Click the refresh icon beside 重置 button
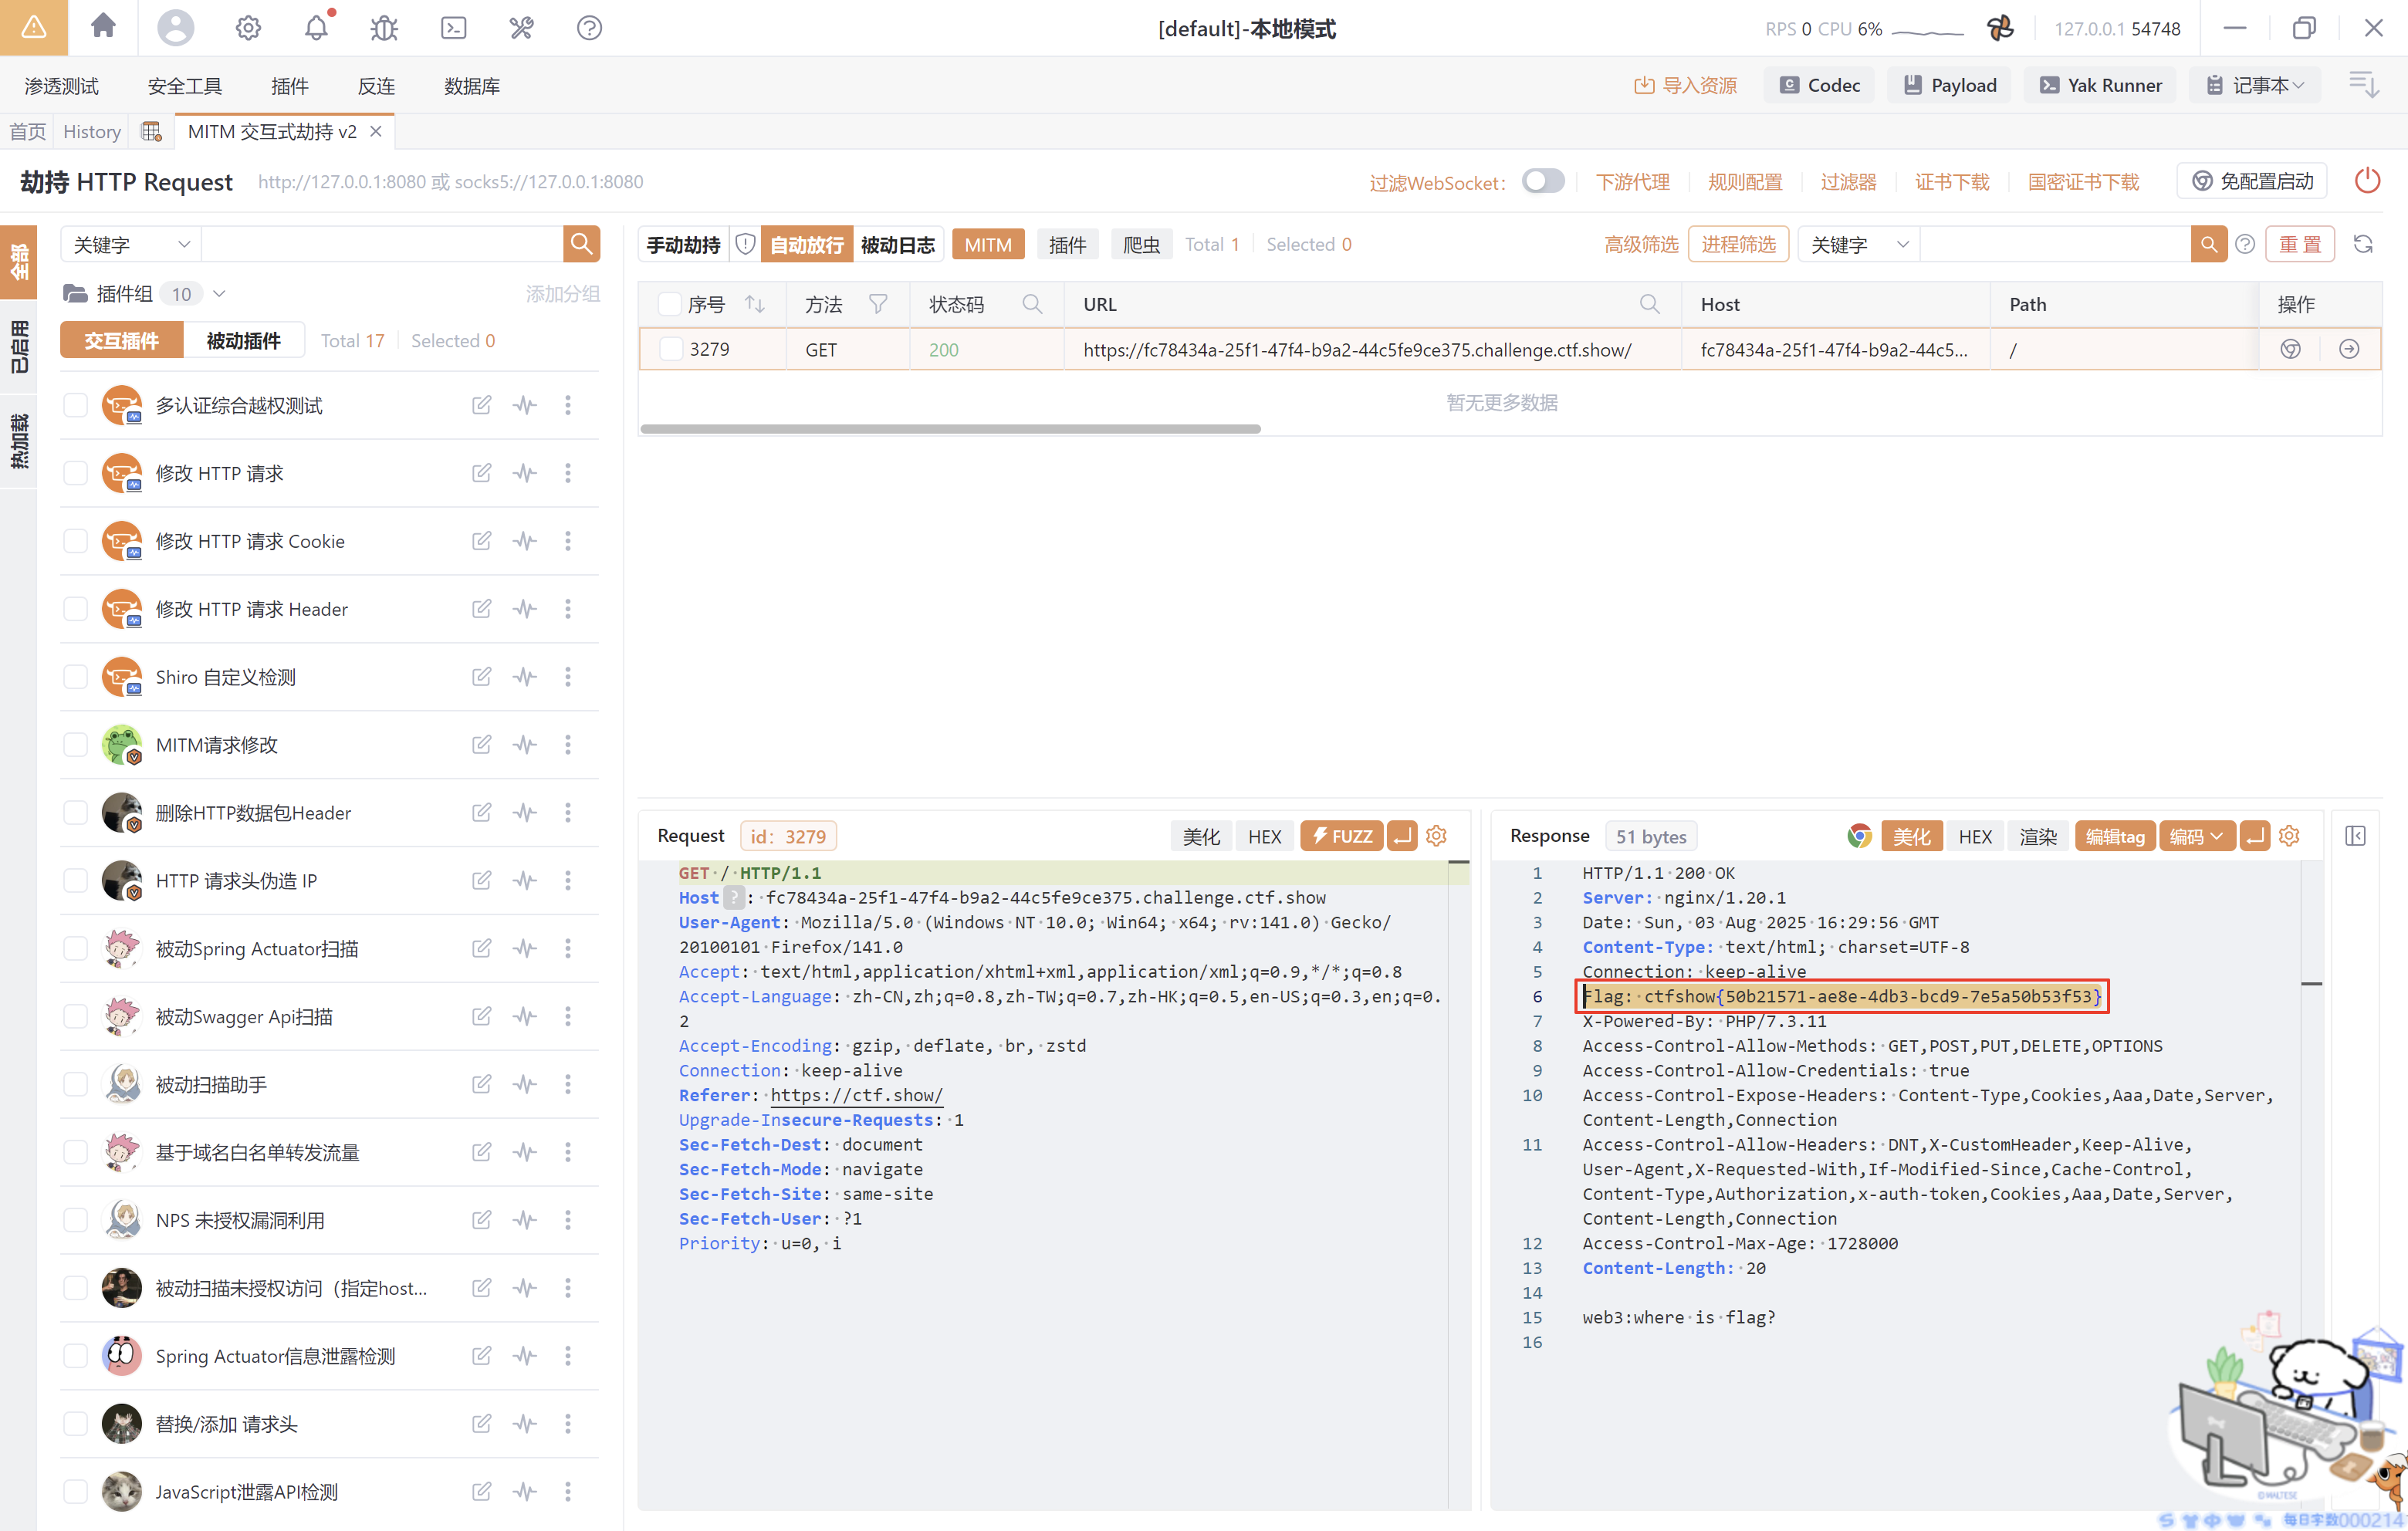Viewport: 2408px width, 1531px height. [x=2363, y=244]
